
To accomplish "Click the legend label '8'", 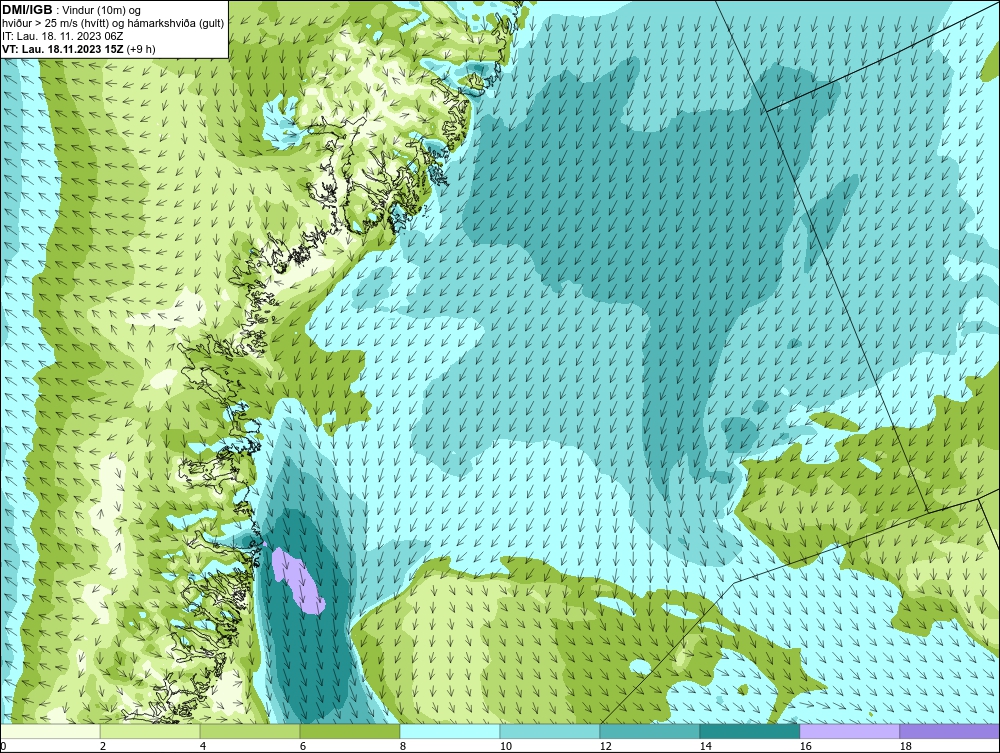I will tap(402, 746).
